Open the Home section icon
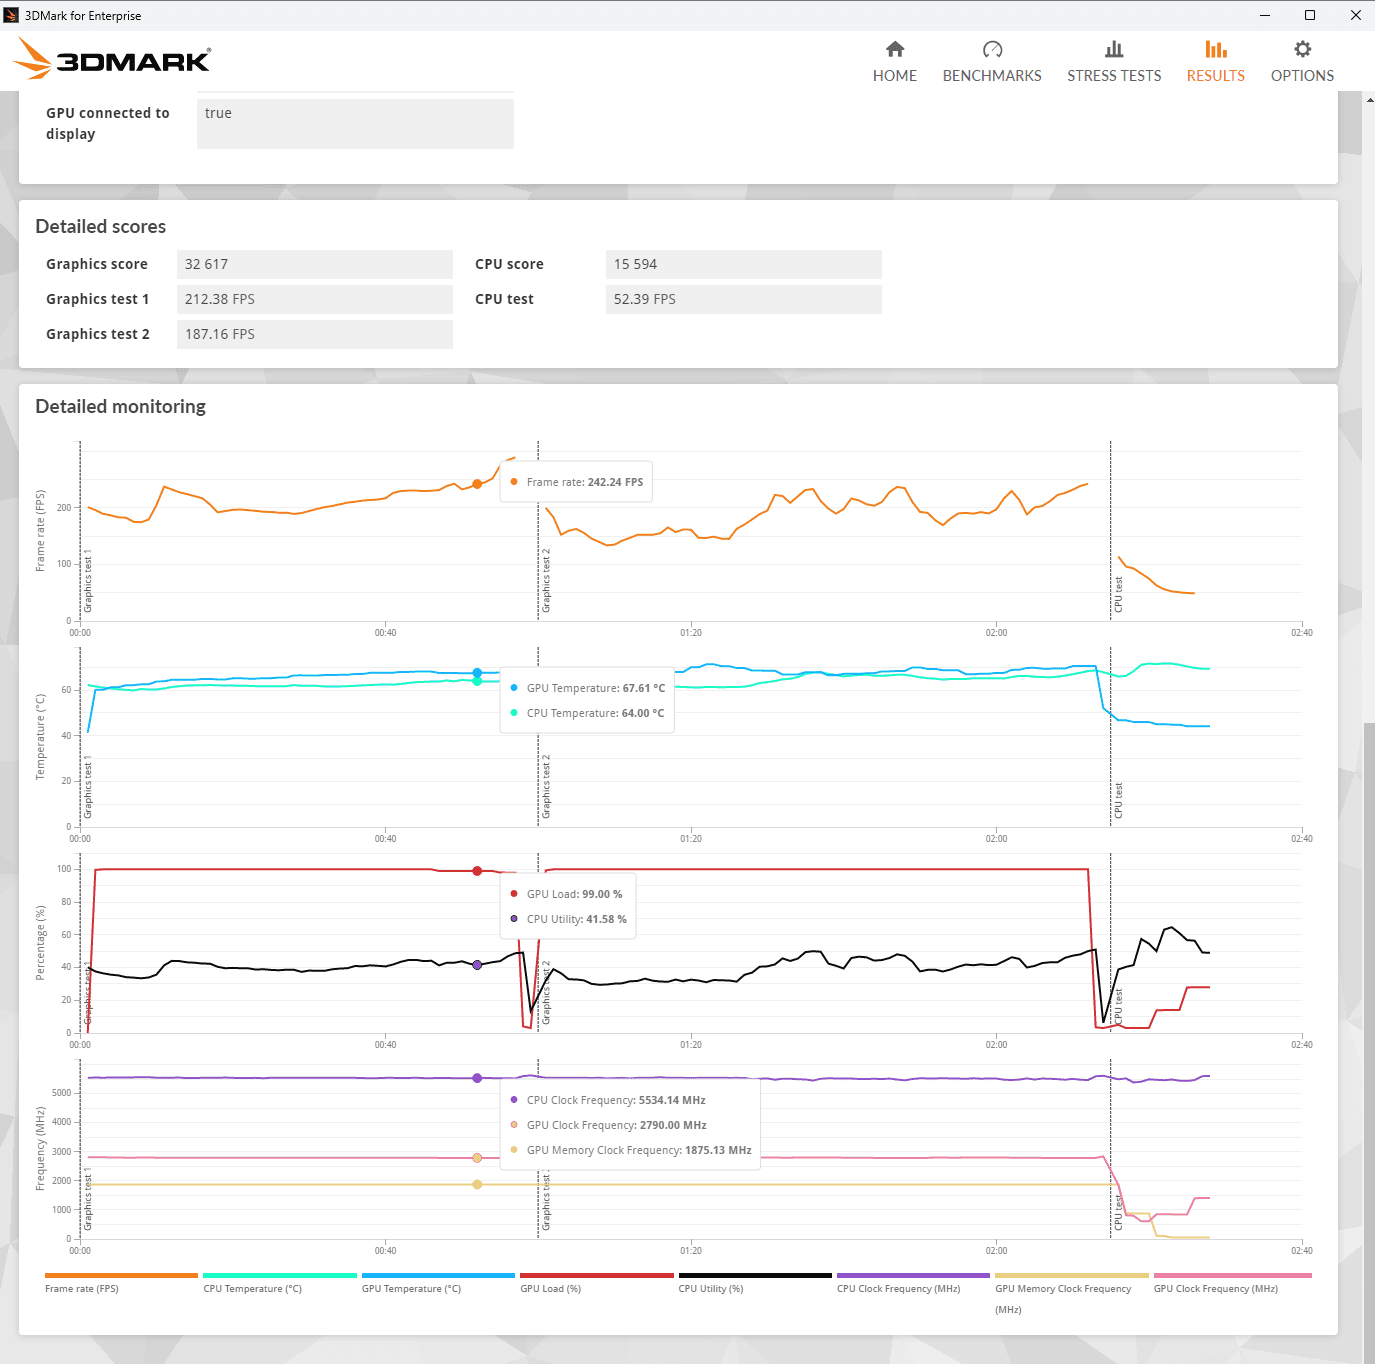This screenshot has width=1375, height=1364. pyautogui.click(x=895, y=49)
